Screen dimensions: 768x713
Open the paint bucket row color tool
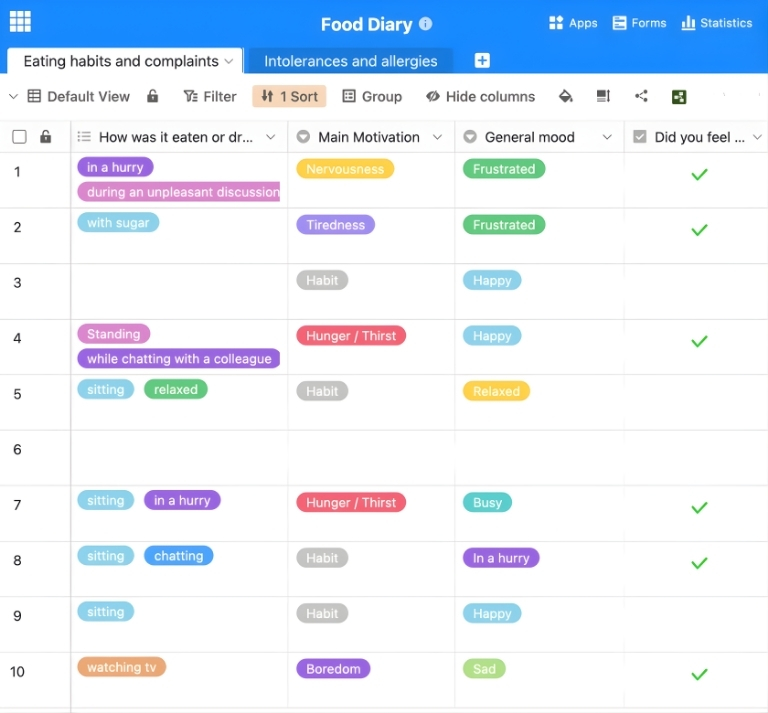[565, 97]
